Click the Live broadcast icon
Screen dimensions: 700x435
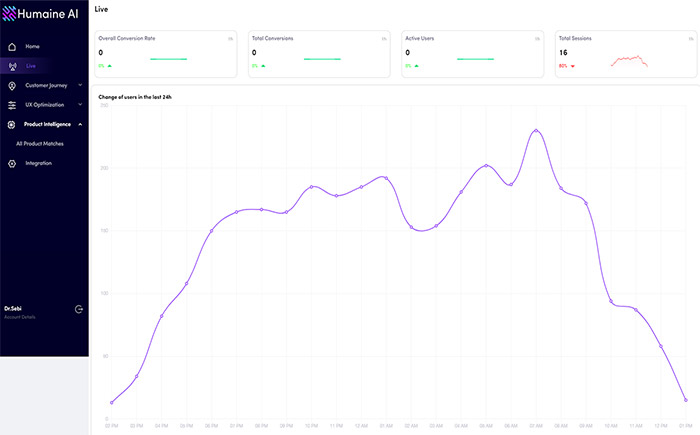coord(12,66)
